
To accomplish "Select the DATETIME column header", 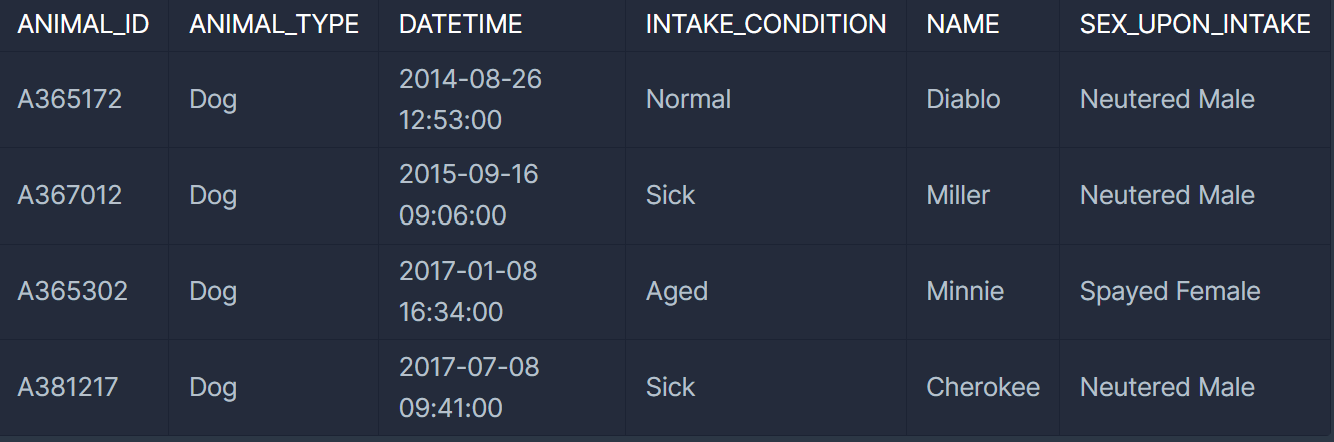I will pos(503,25).
